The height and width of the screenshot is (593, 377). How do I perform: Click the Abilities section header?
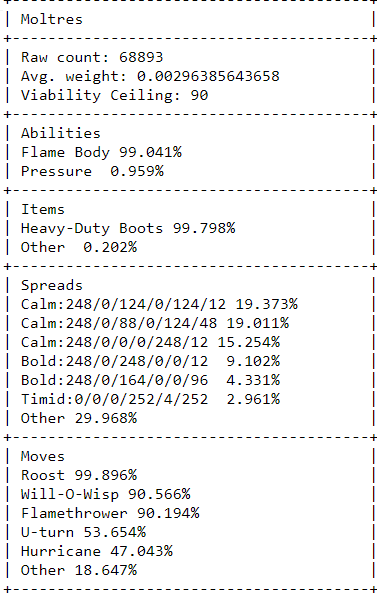[x=61, y=134]
